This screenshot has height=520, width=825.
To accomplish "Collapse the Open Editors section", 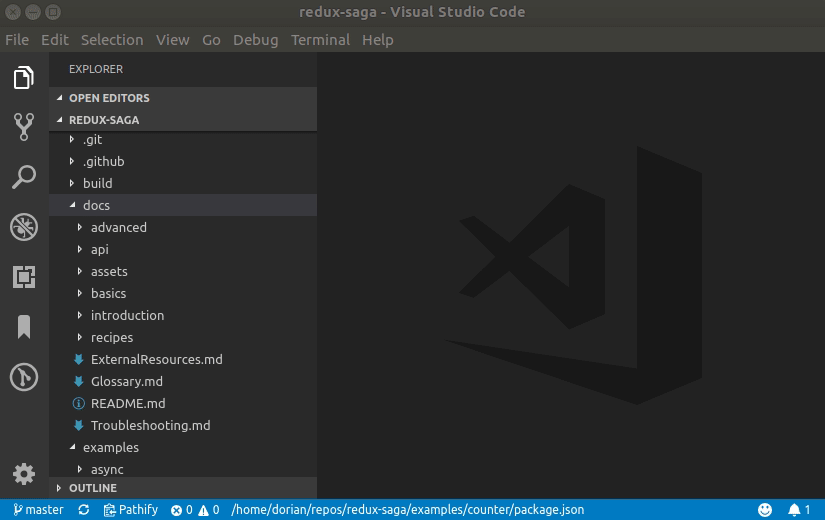I will (183, 98).
